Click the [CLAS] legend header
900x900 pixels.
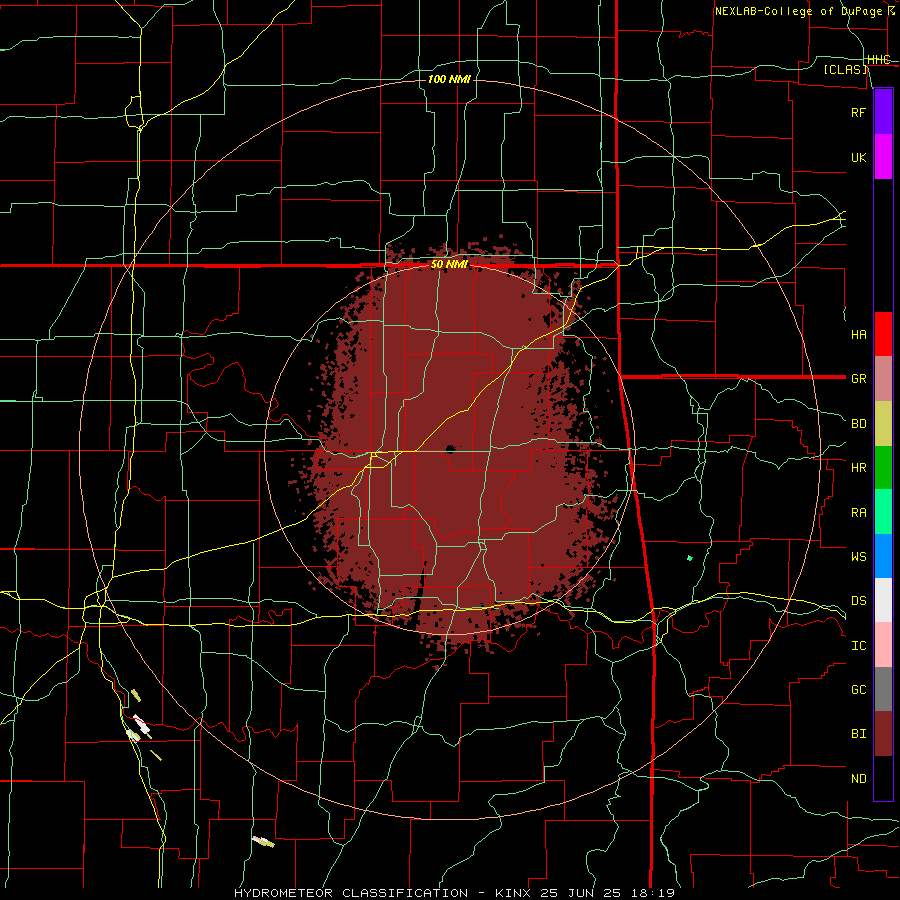point(845,70)
